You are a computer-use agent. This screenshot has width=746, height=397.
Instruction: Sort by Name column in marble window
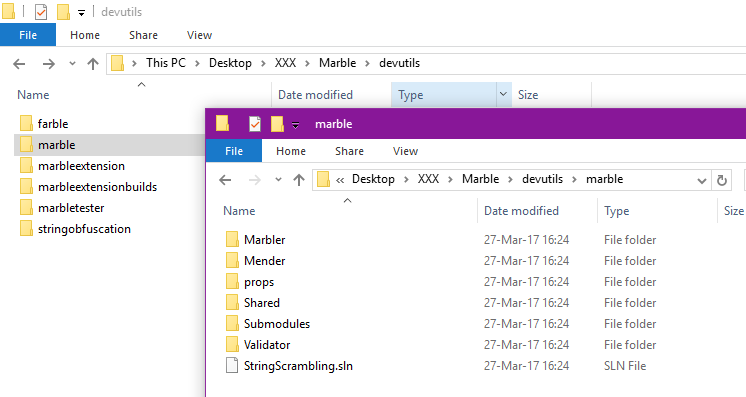(x=239, y=211)
